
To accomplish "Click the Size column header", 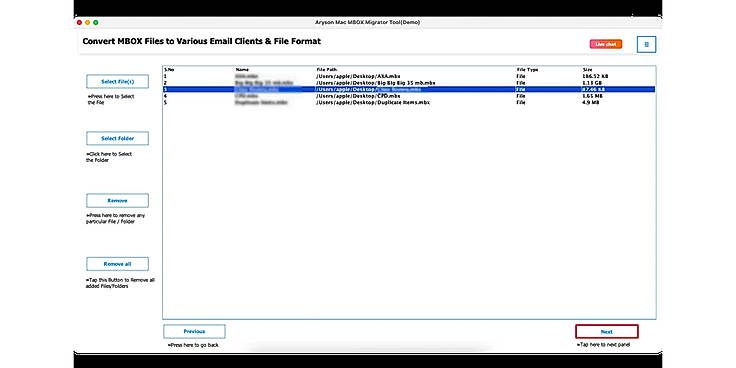I will [x=587, y=69].
